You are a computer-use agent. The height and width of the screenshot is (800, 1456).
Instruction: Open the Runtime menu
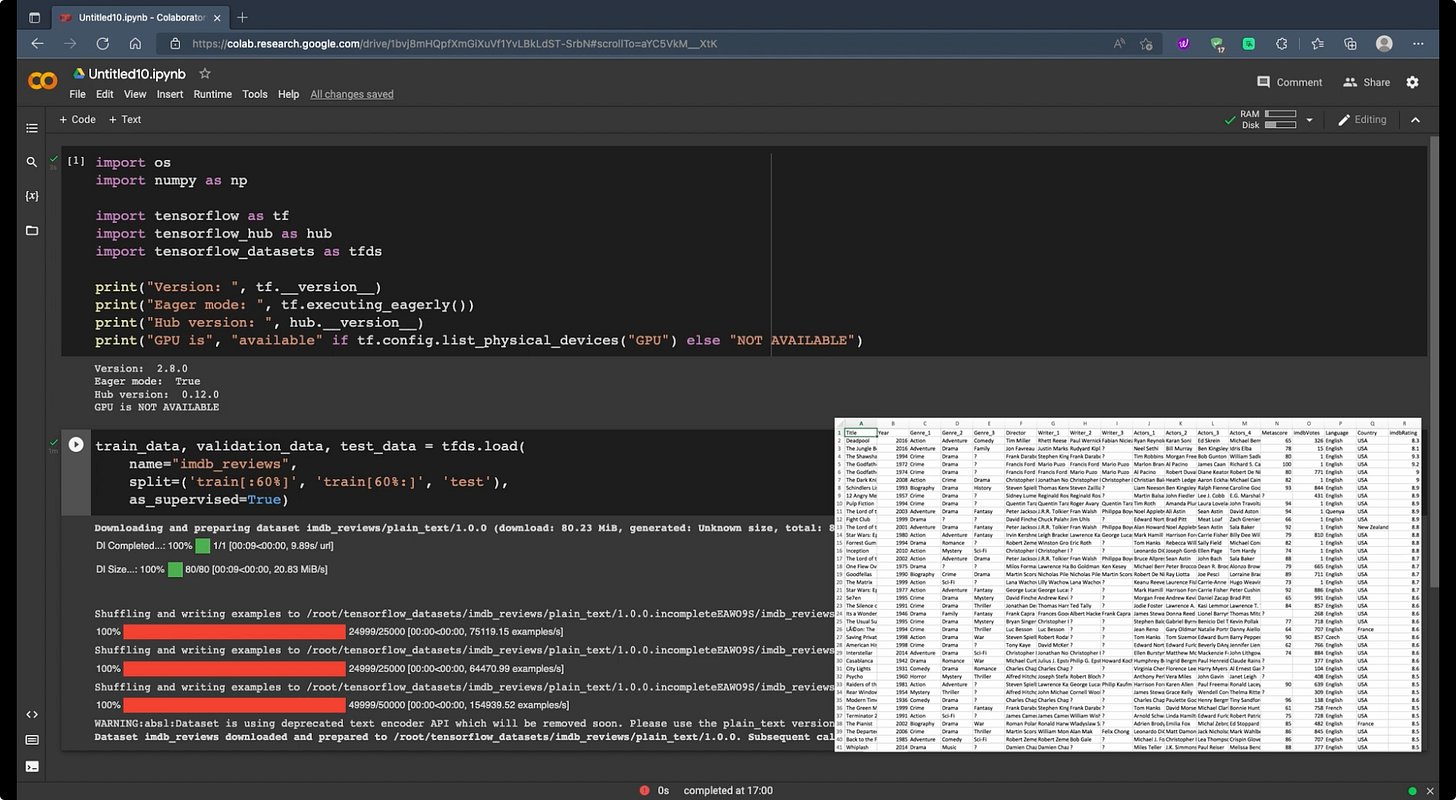pos(212,94)
